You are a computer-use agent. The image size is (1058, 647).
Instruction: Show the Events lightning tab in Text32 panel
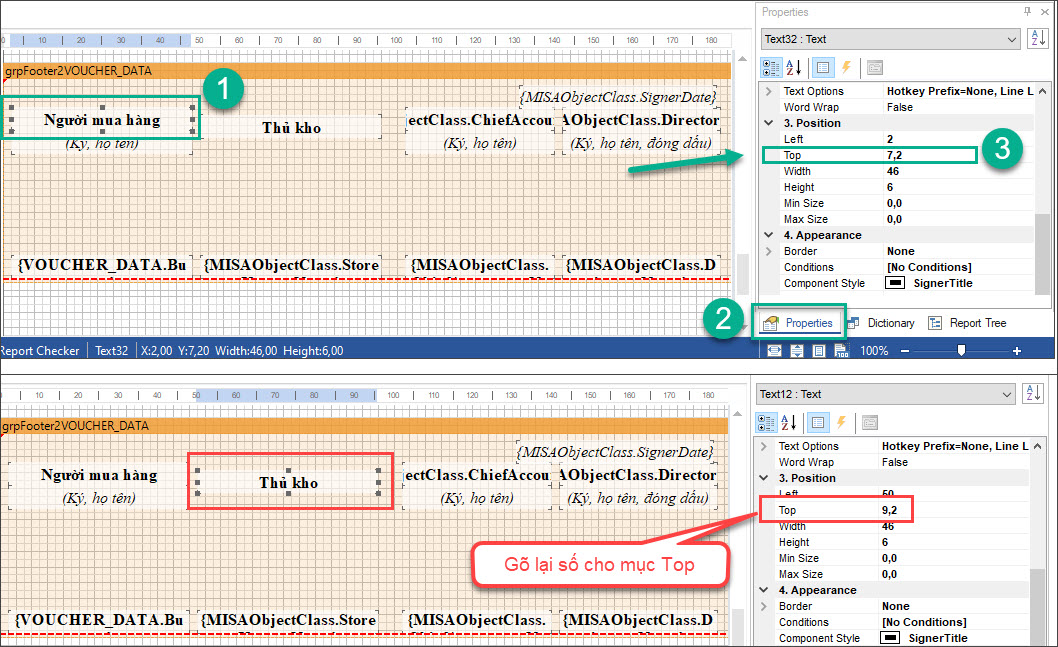pyautogui.click(x=846, y=68)
